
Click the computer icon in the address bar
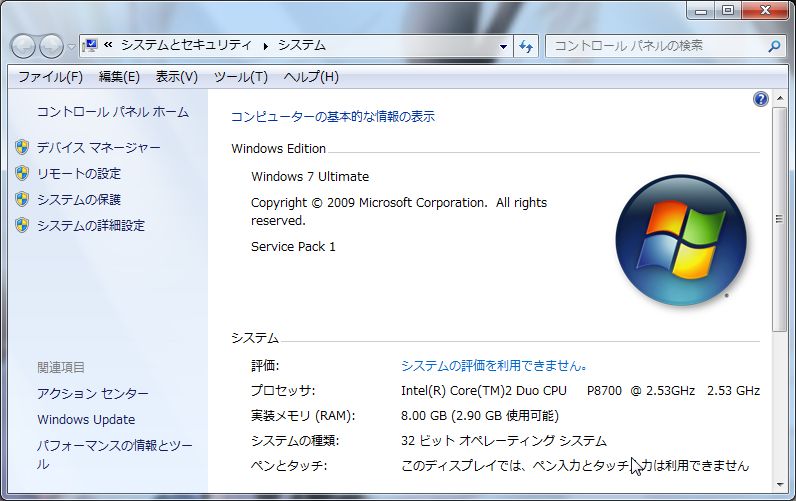point(90,46)
